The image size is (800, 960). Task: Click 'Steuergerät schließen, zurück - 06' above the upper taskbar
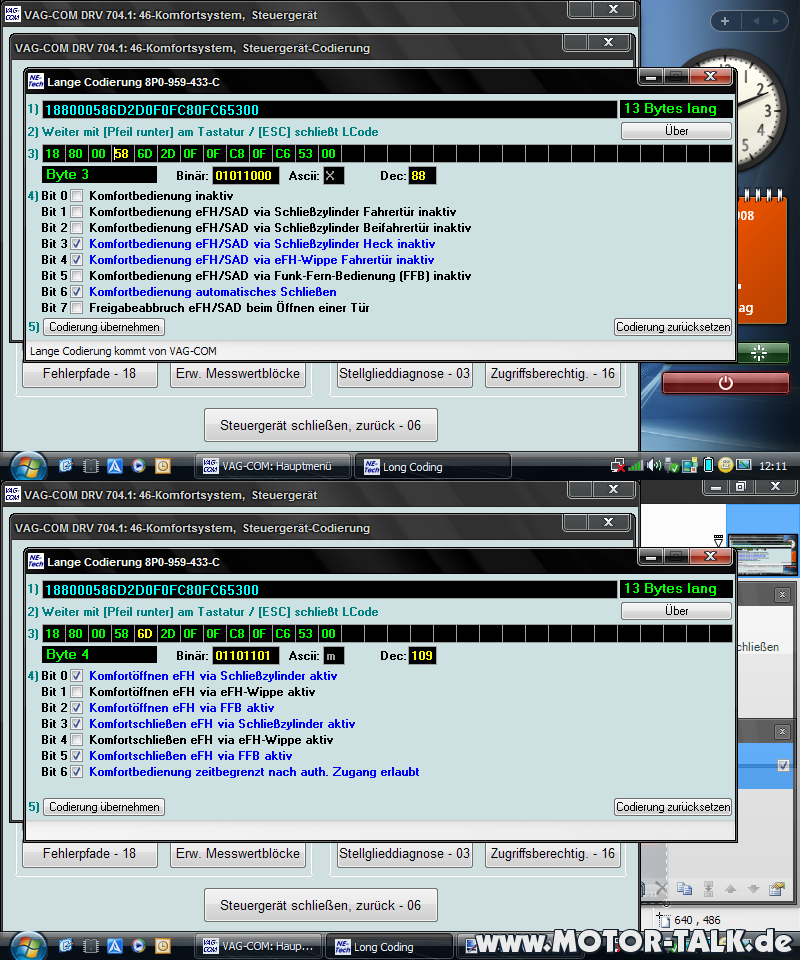(321, 426)
